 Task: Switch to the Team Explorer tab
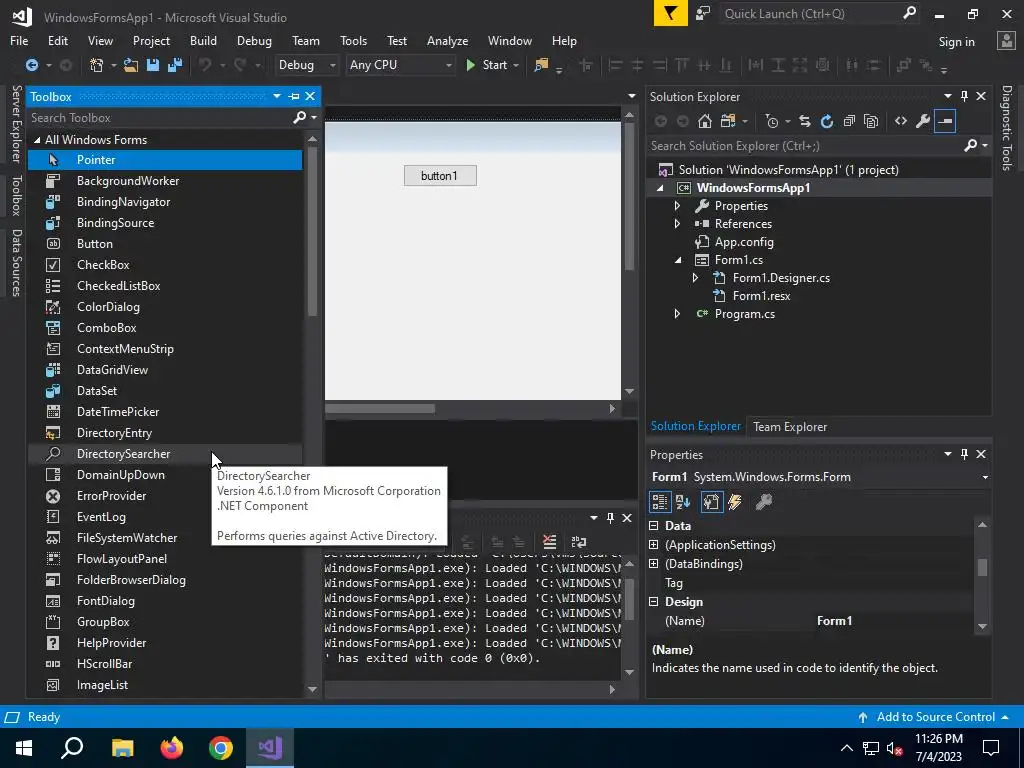pyautogui.click(x=790, y=426)
